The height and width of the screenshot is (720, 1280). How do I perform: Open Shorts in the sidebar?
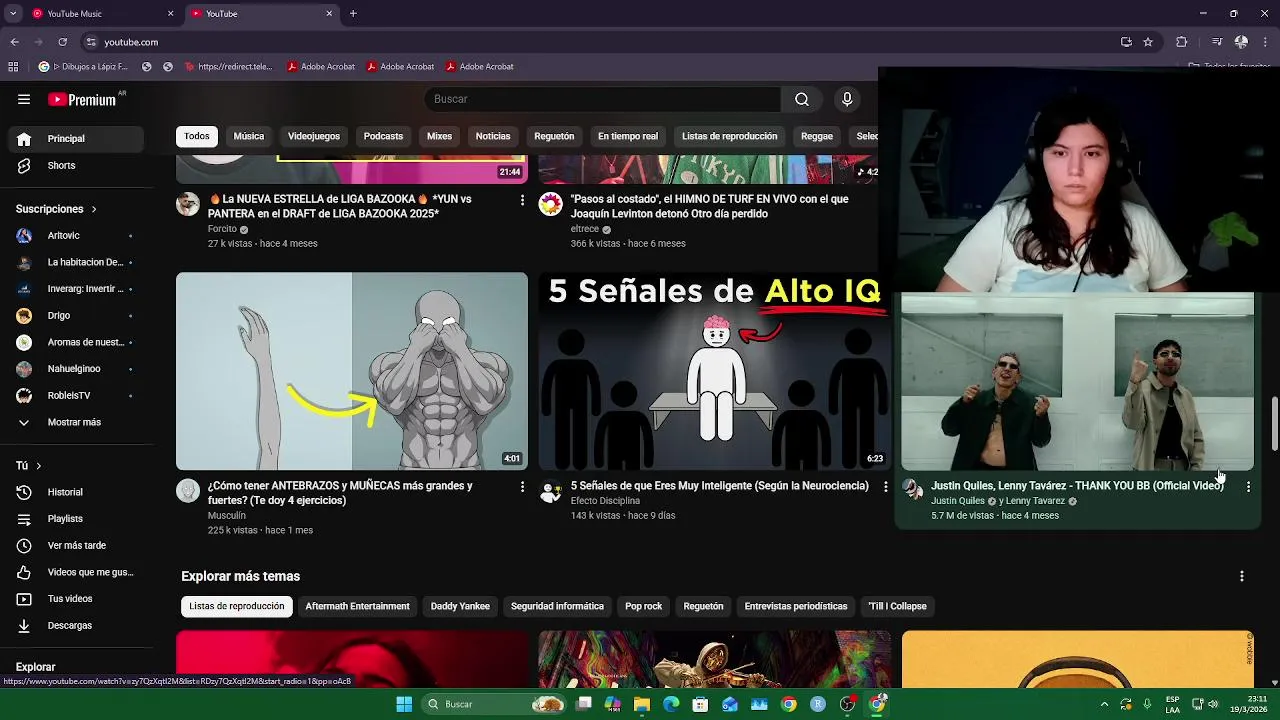(76, 166)
